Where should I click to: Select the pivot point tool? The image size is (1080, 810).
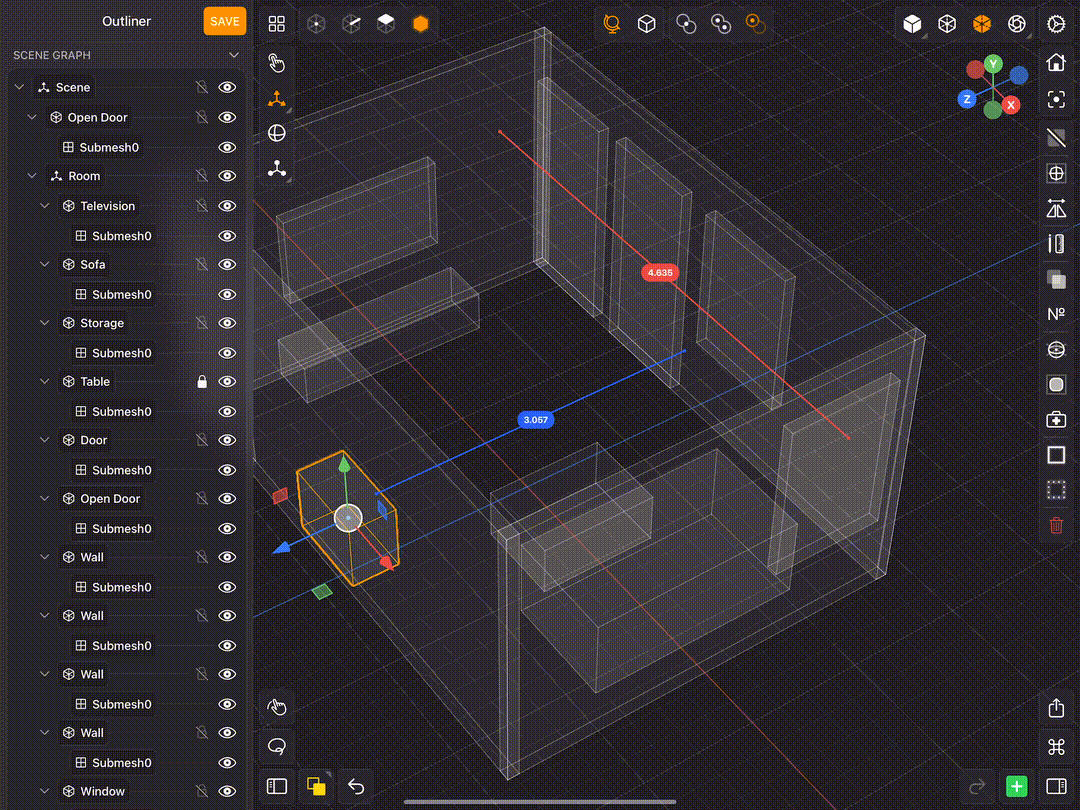tap(277, 169)
